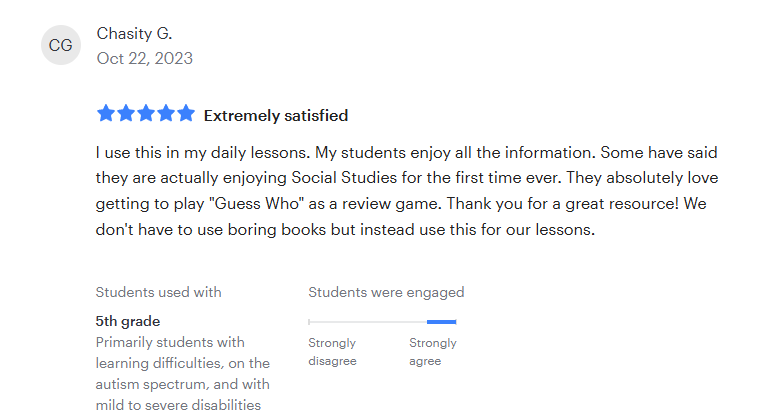Screen dimensions: 758x419
Task: Click the Students were engaged heading
Action: (386, 292)
